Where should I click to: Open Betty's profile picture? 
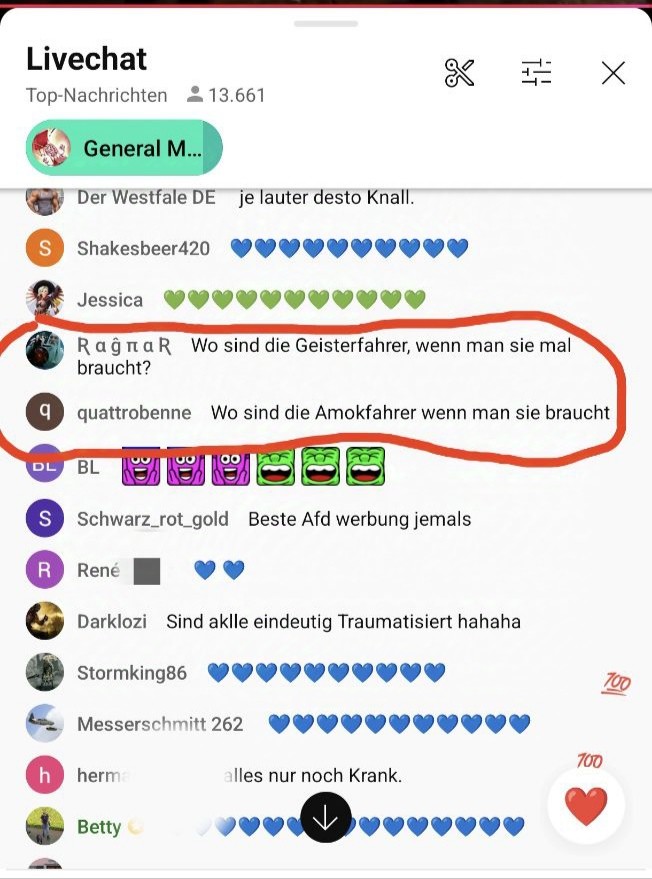(45, 826)
